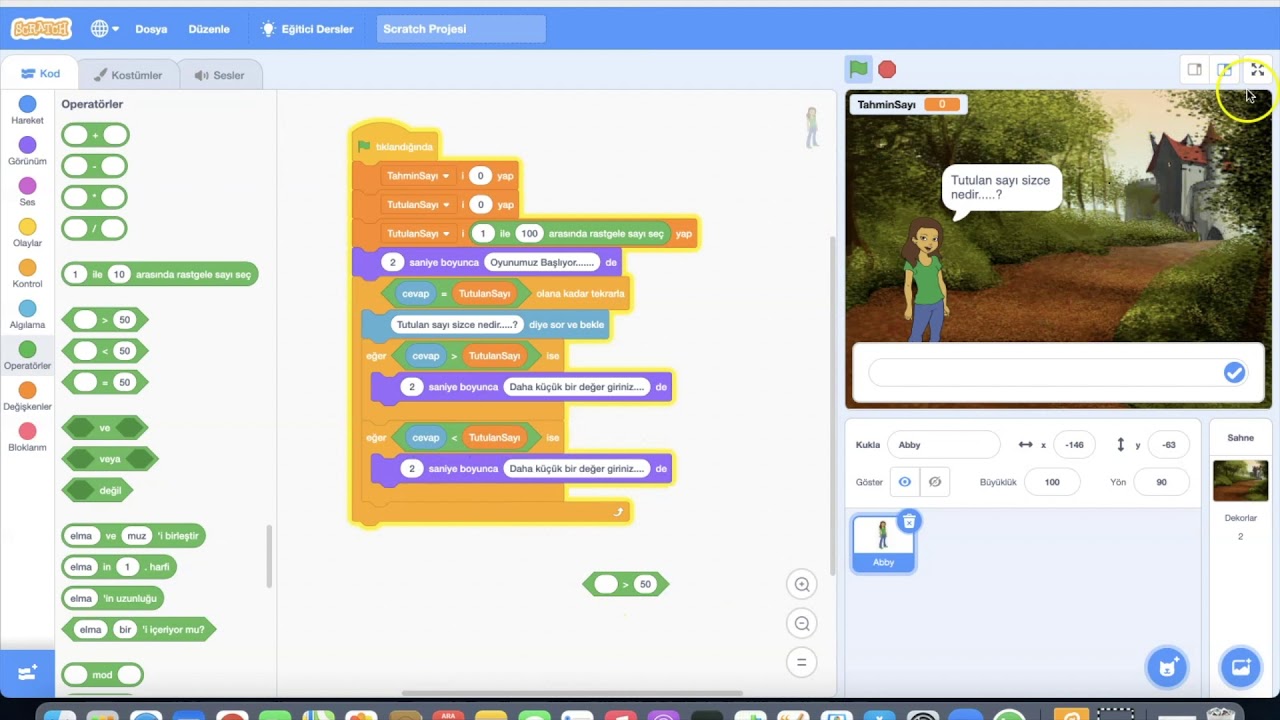Open the choose a backdrop button
The height and width of the screenshot is (720, 1280).
pos(1240,667)
